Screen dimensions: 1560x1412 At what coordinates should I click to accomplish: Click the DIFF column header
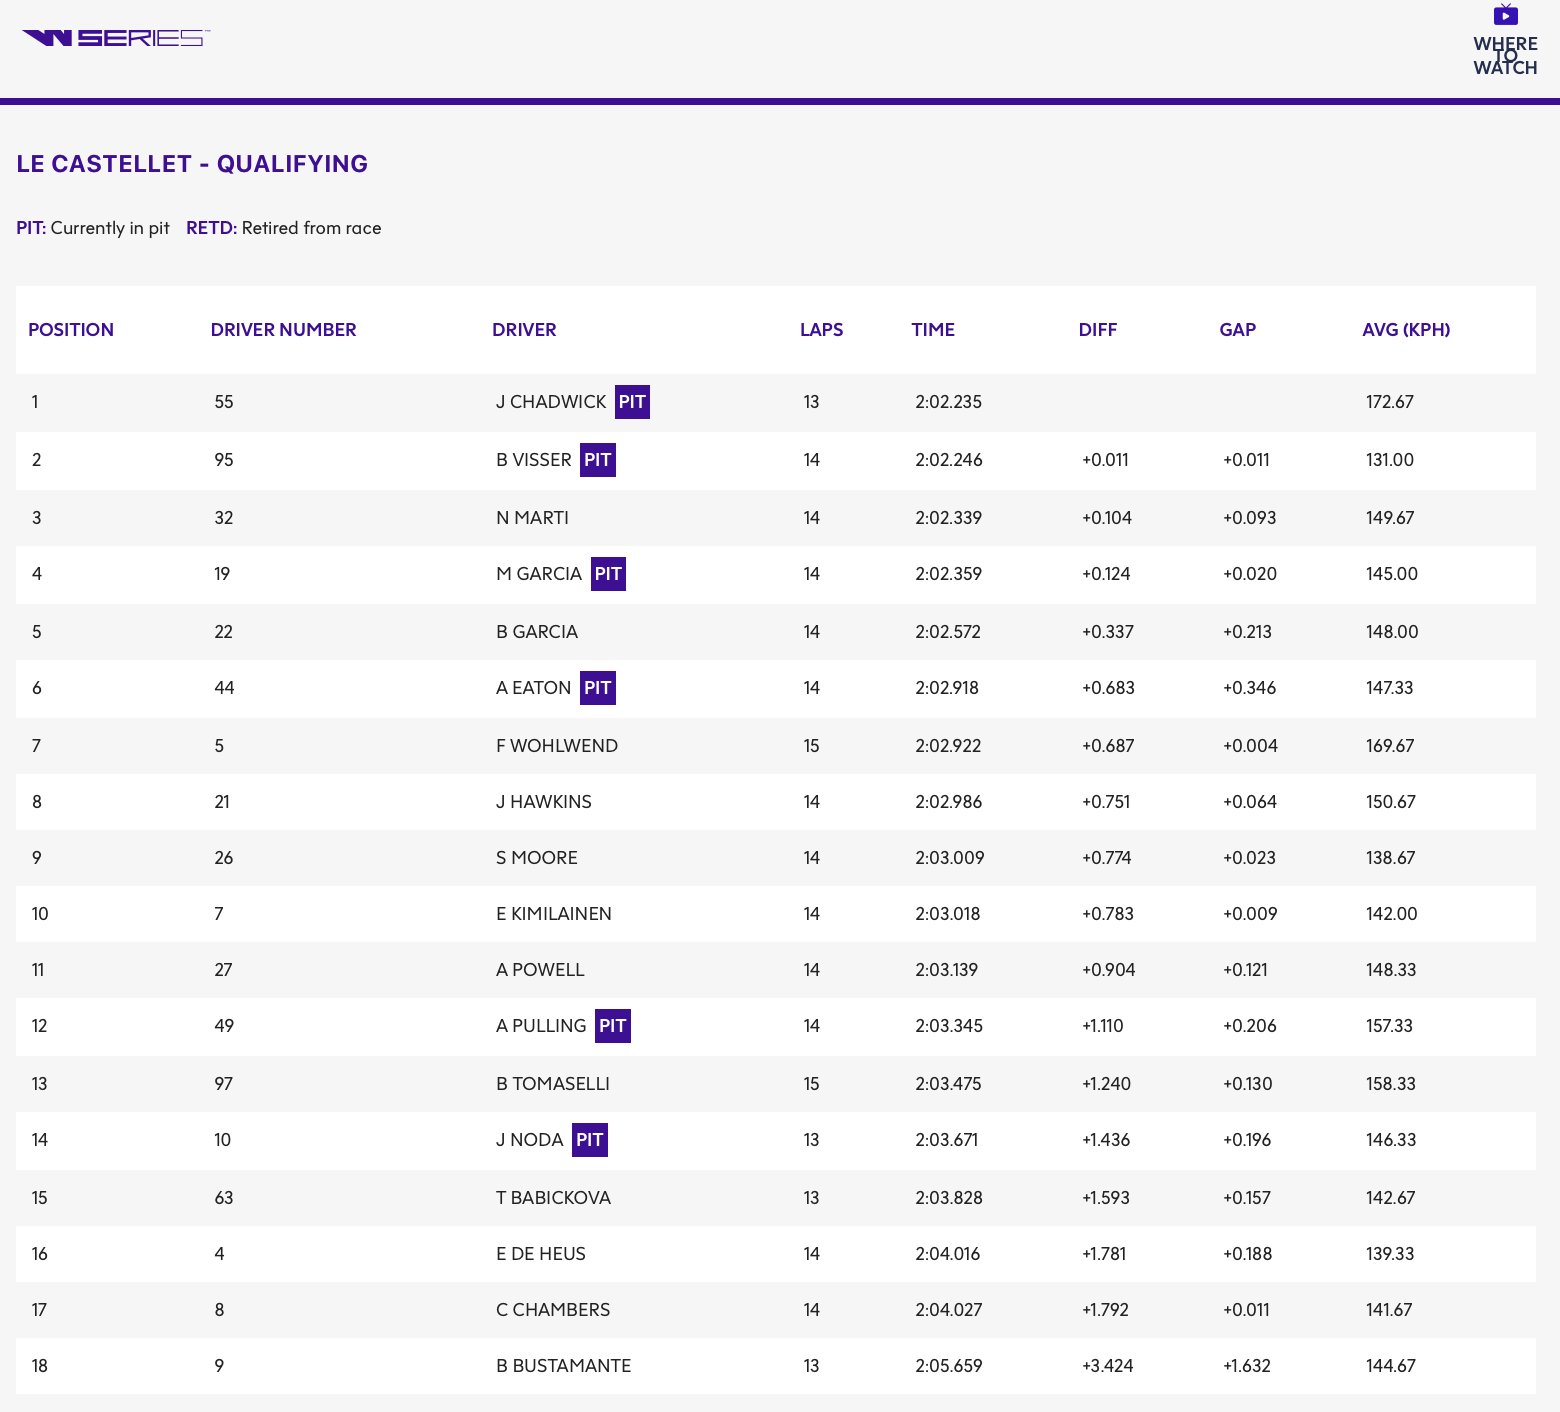(x=1097, y=330)
